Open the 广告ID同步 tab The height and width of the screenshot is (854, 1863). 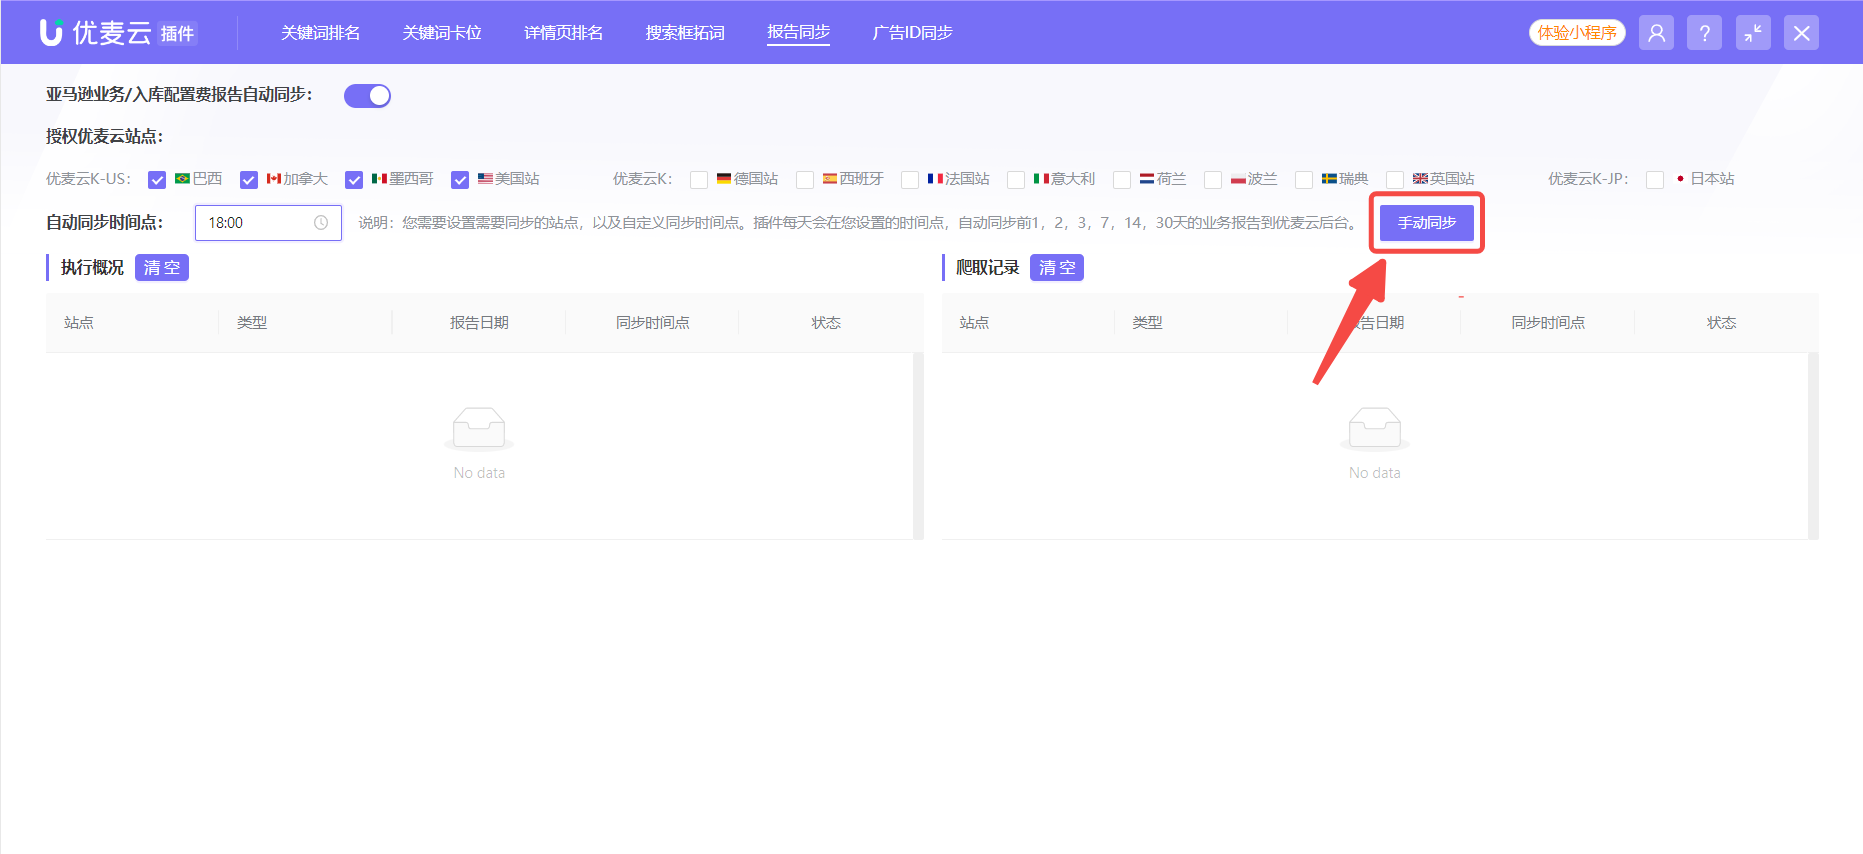[912, 33]
